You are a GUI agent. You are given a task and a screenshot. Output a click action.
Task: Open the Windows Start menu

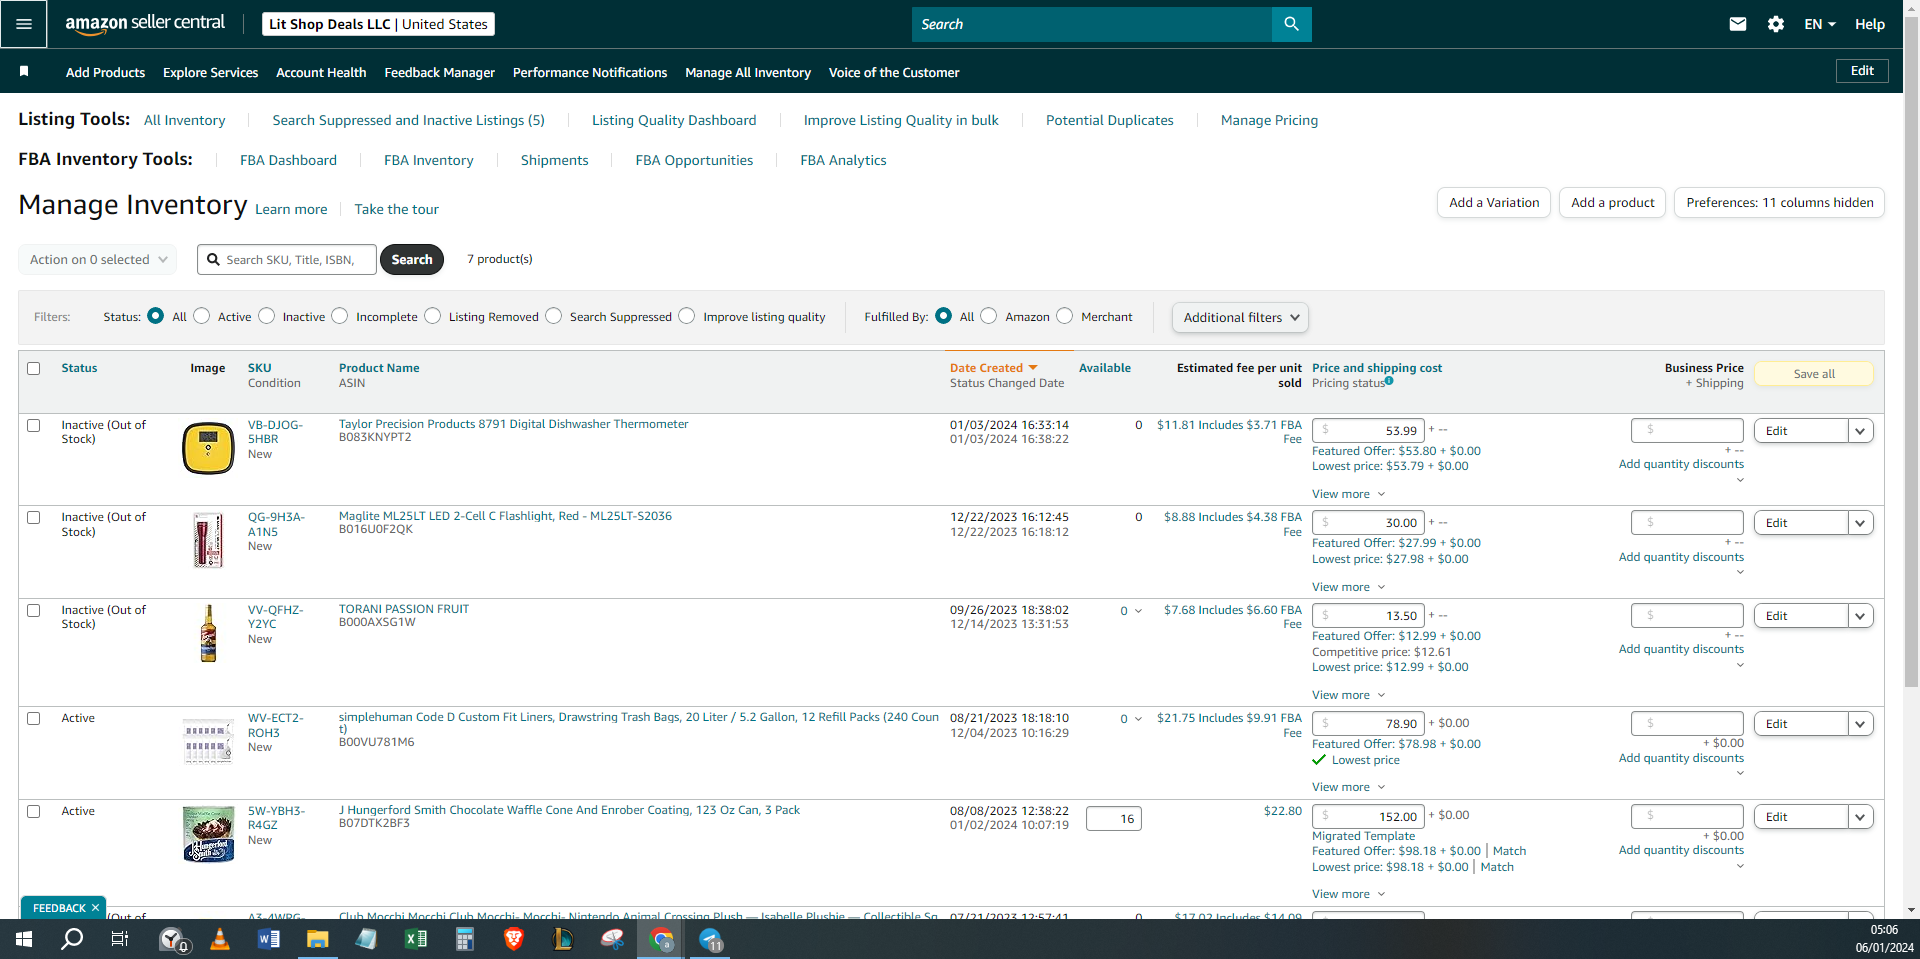click(x=24, y=939)
